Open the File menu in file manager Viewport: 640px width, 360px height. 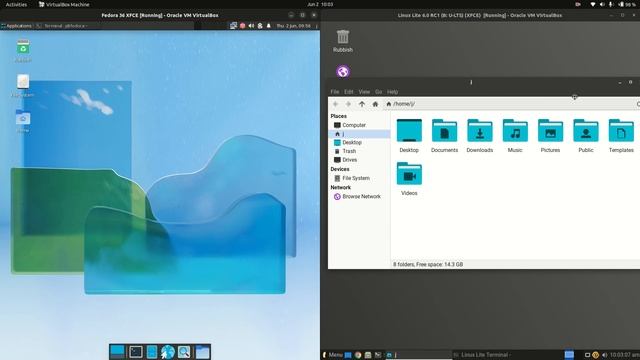tap(335, 92)
